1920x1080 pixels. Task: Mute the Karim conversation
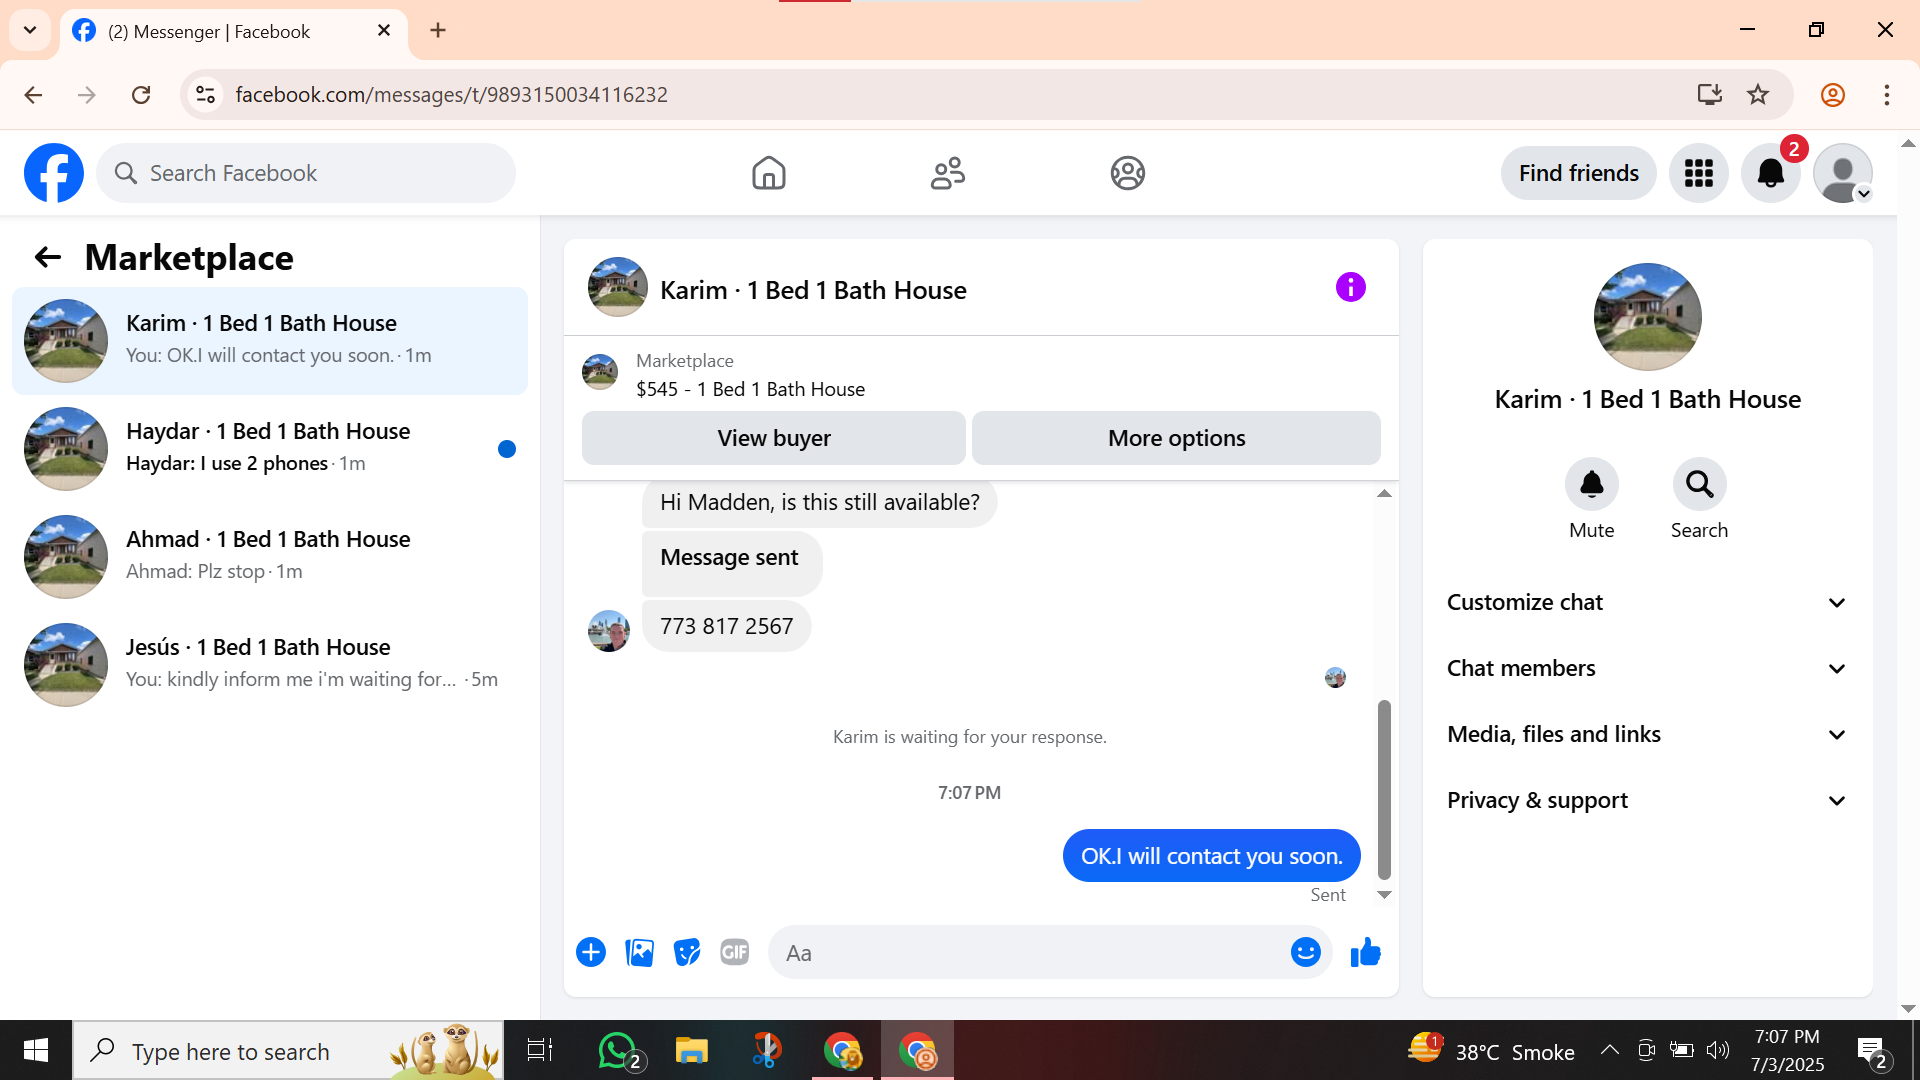point(1591,485)
